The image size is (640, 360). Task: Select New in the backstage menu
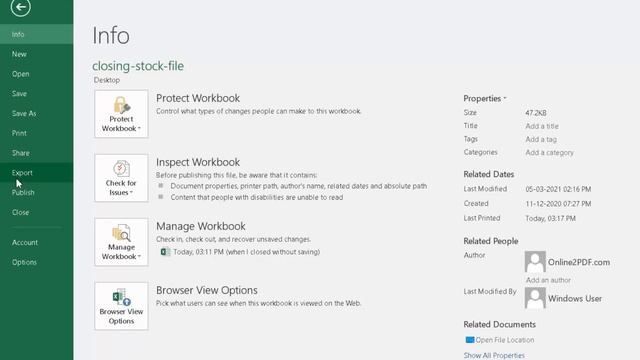pyautogui.click(x=37, y=54)
